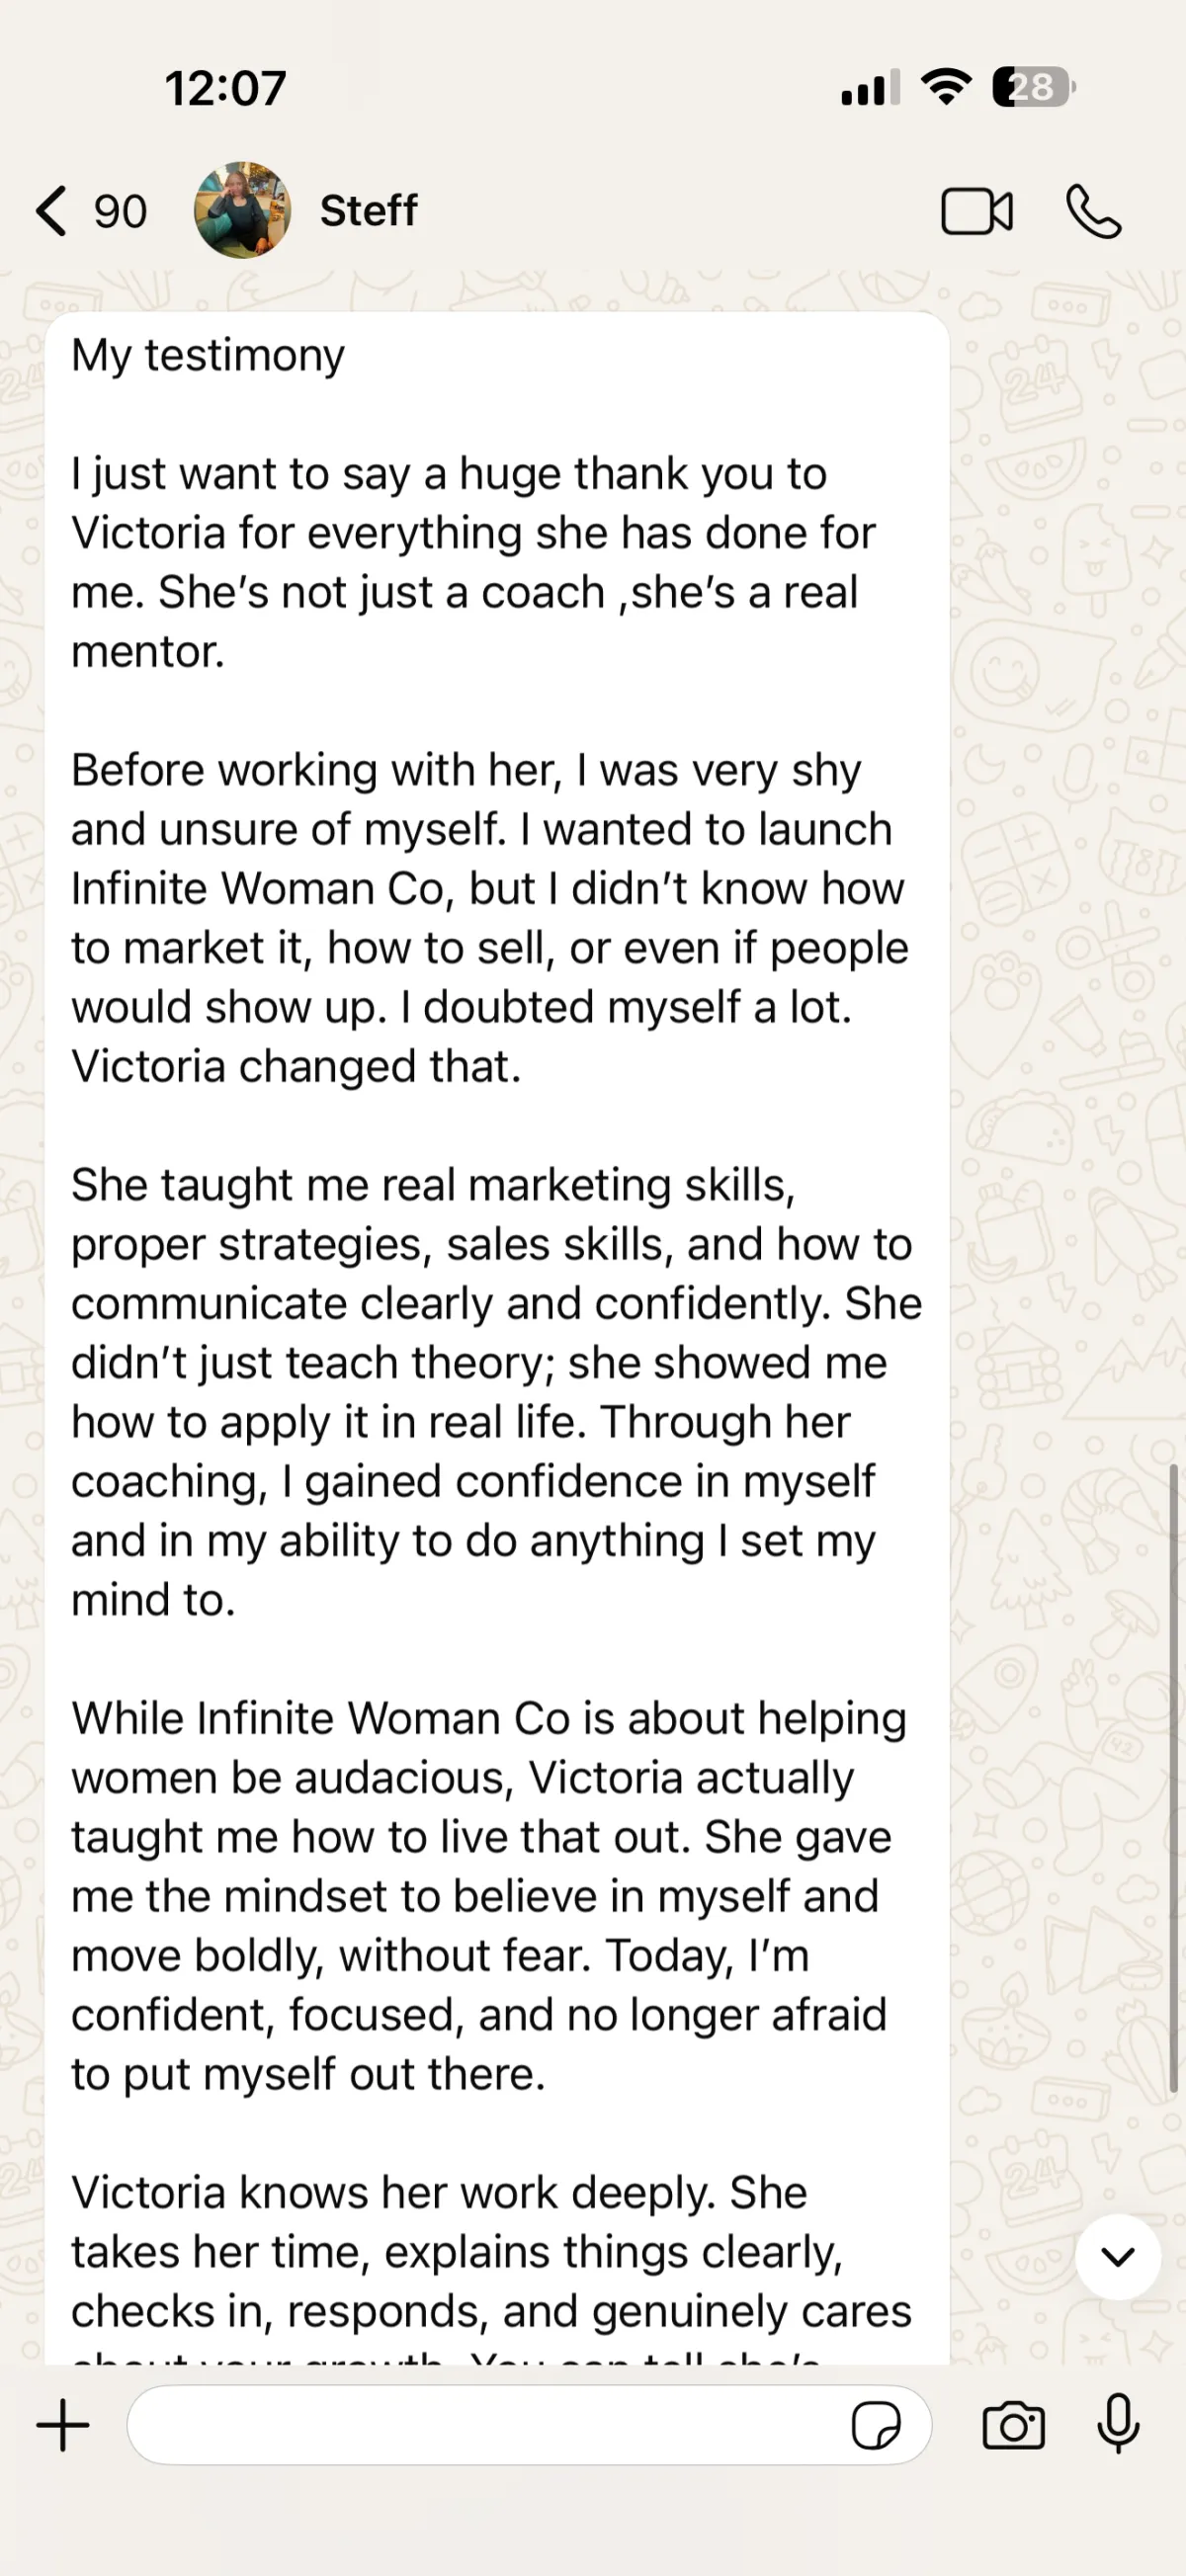Viewport: 1186px width, 2576px height.
Task: Tap the 12:07 clock in status bar
Action: coord(226,88)
